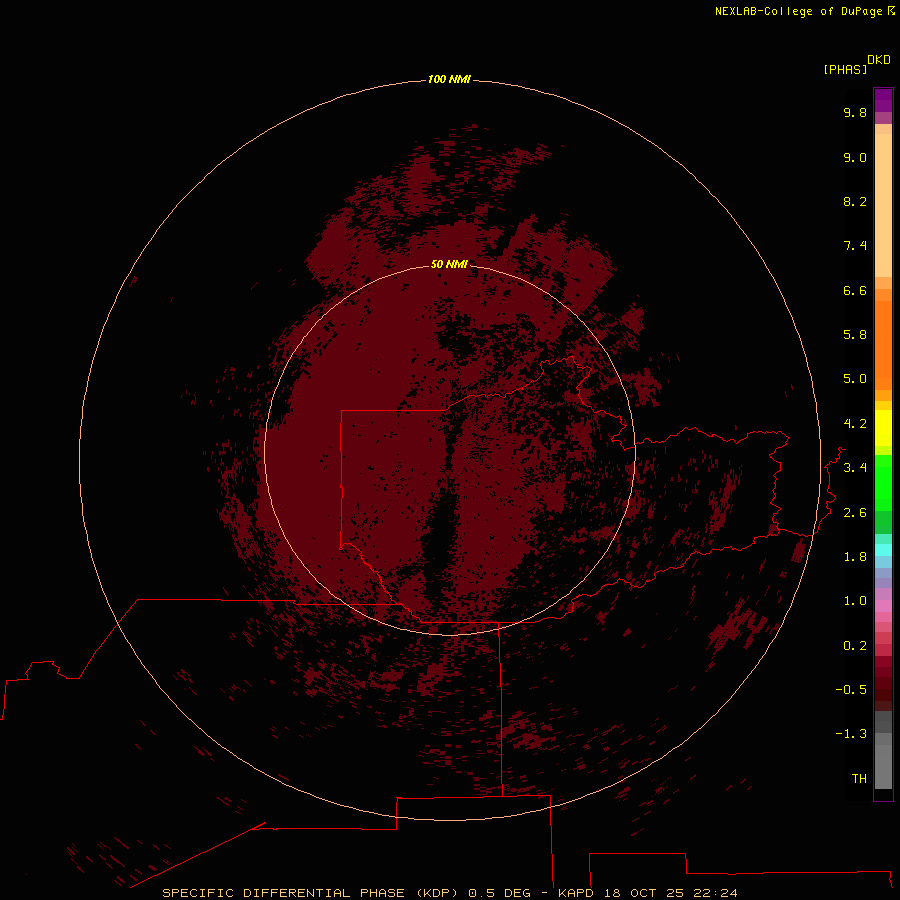
Task: Click the 9.8 color scale value
Action: pos(855,112)
